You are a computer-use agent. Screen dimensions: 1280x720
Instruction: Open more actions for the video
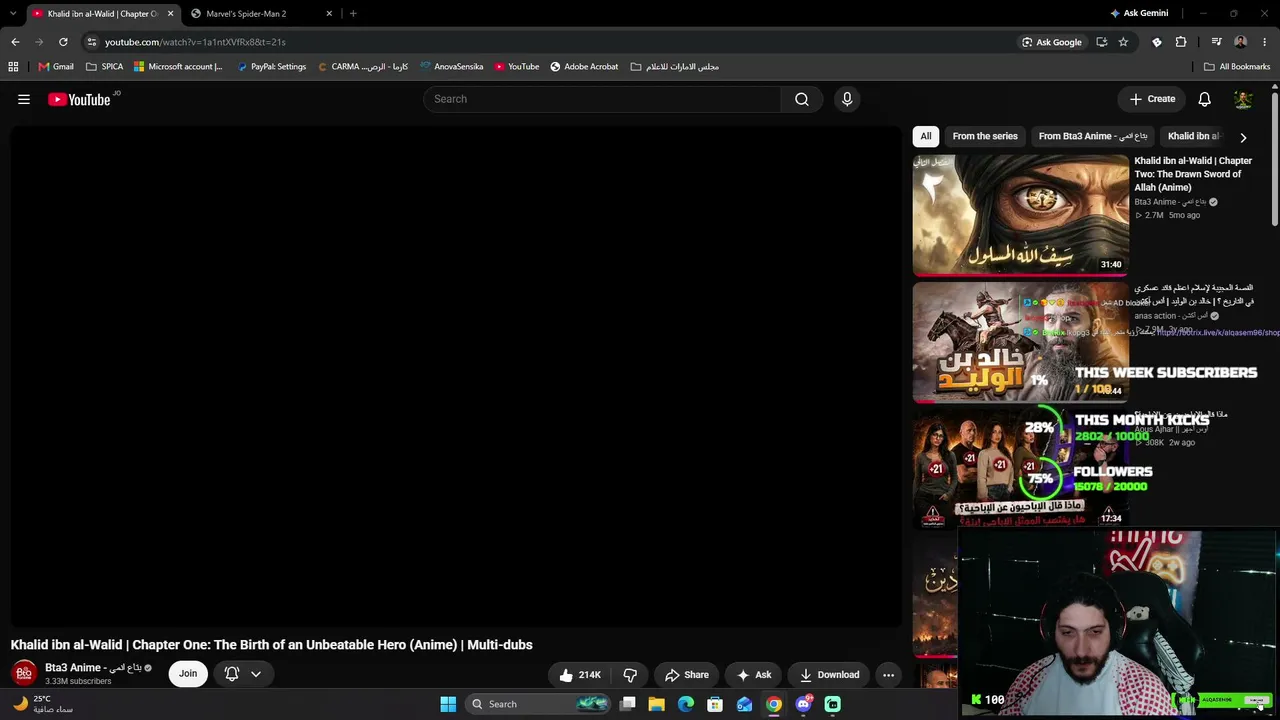tap(888, 675)
